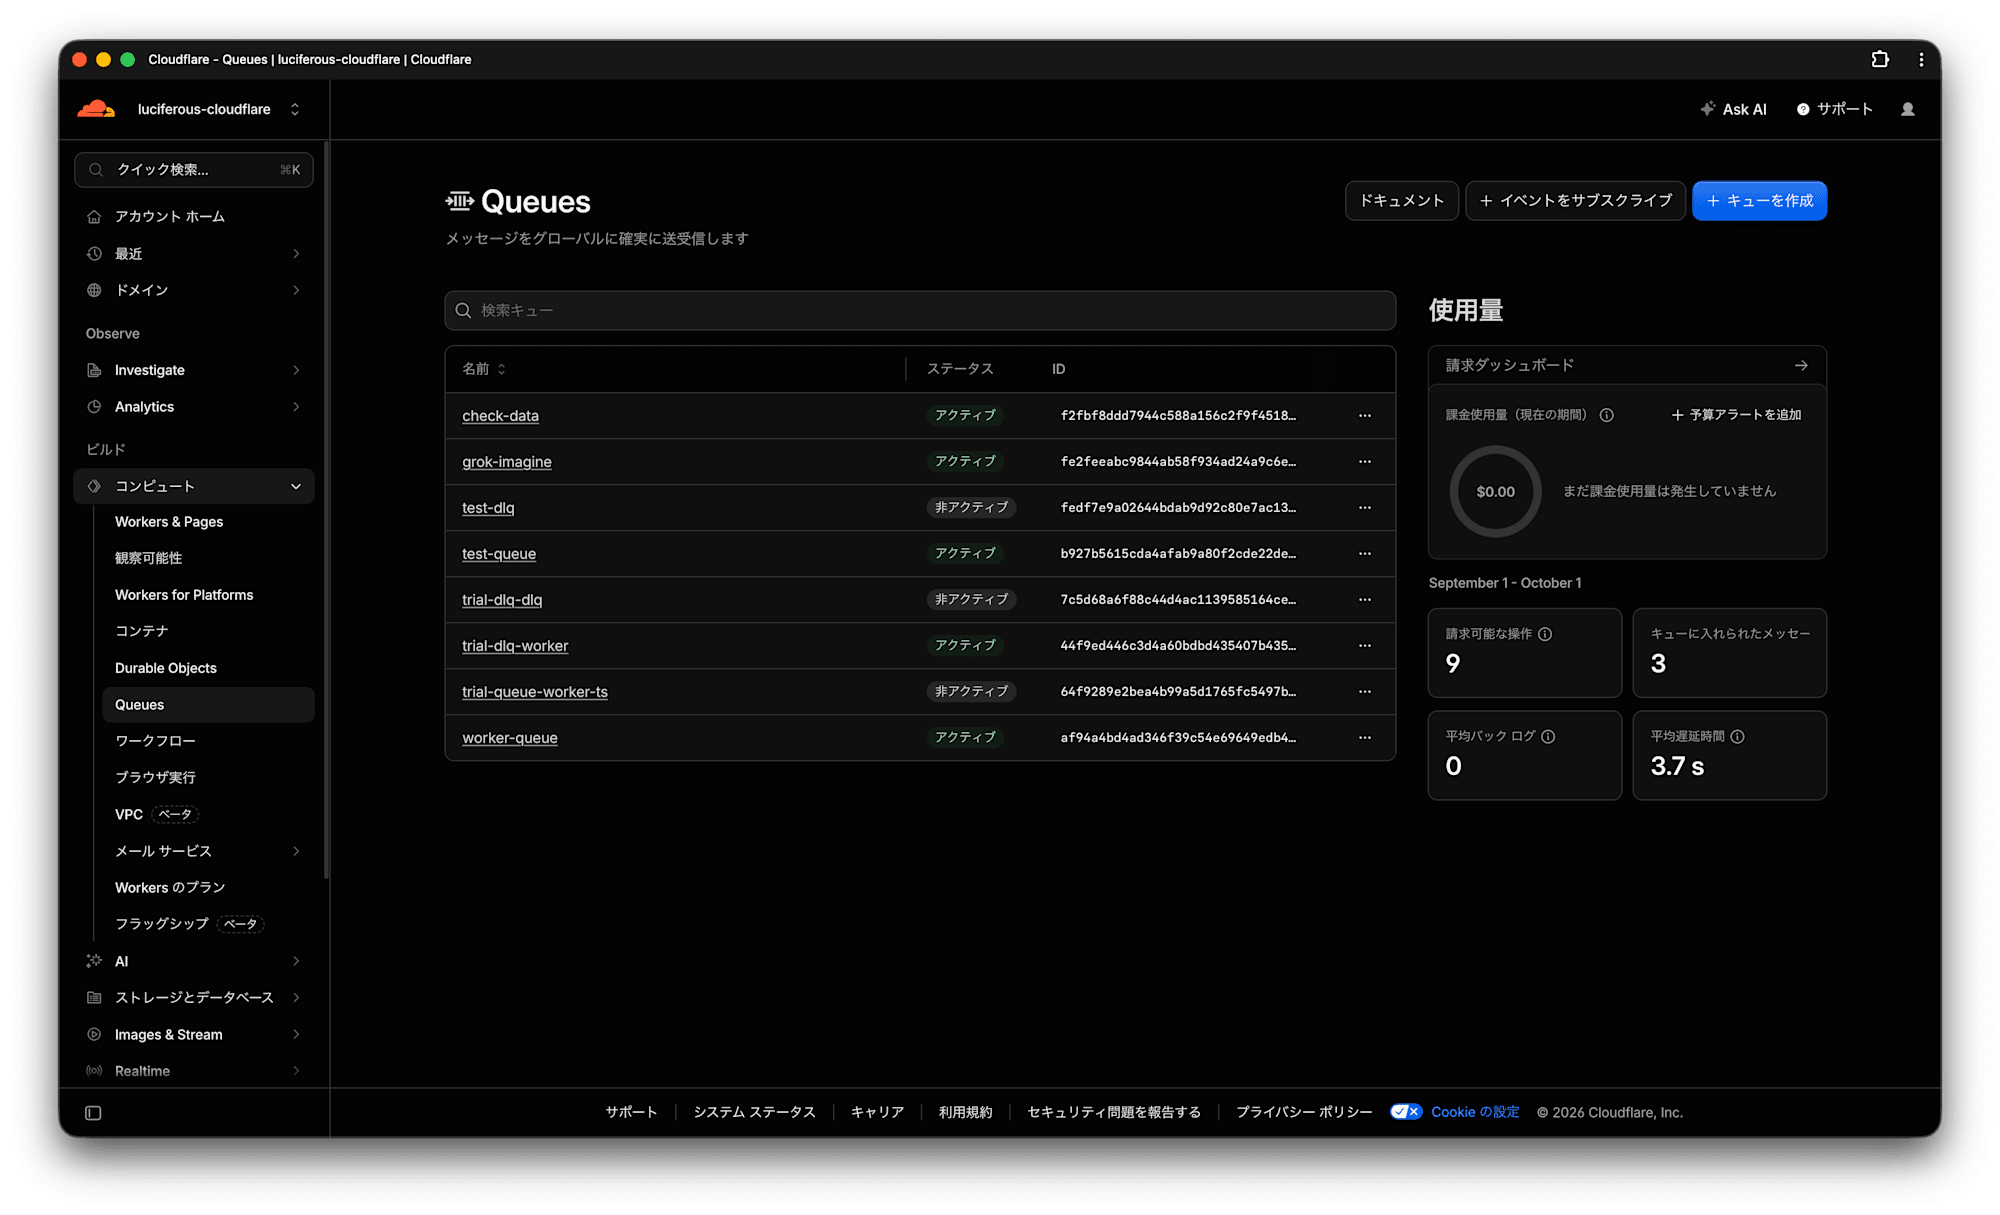Open row actions for test-dlq queue
Image resolution: width=2000 pixels, height=1215 pixels.
click(1365, 507)
